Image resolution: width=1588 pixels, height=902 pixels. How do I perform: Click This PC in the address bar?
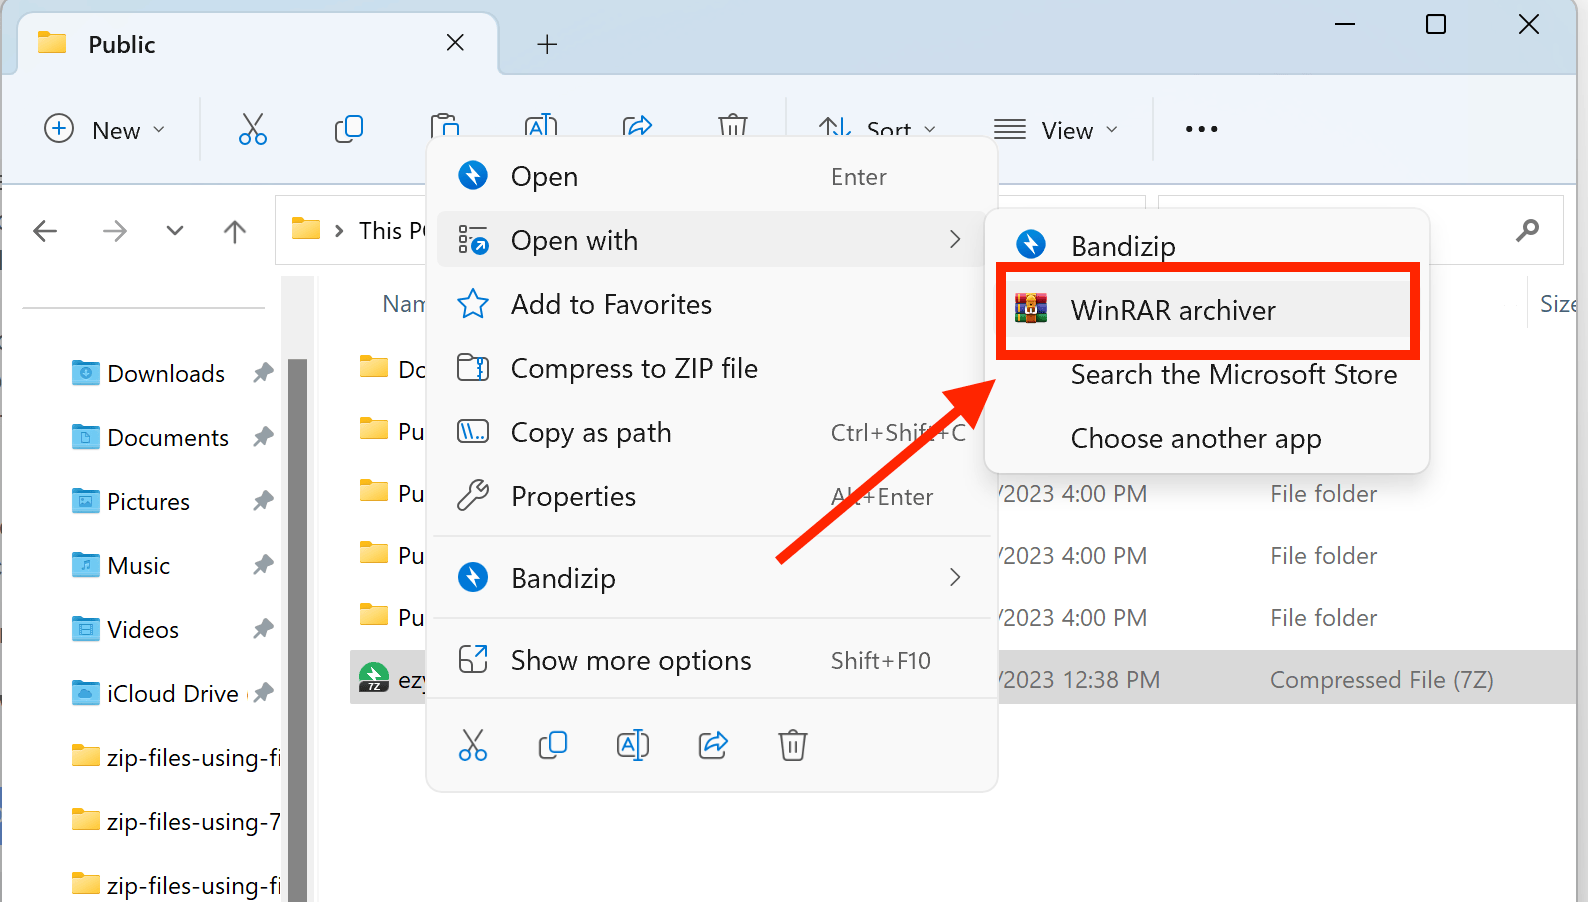[392, 231]
